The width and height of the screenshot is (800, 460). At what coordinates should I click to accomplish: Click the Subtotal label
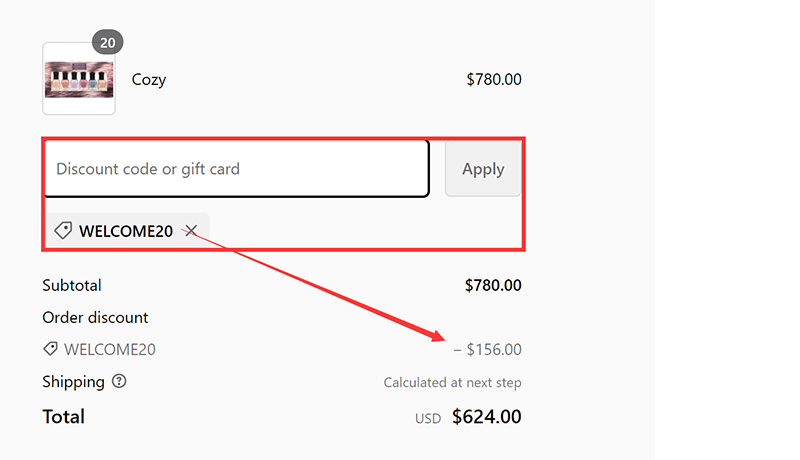(x=72, y=285)
